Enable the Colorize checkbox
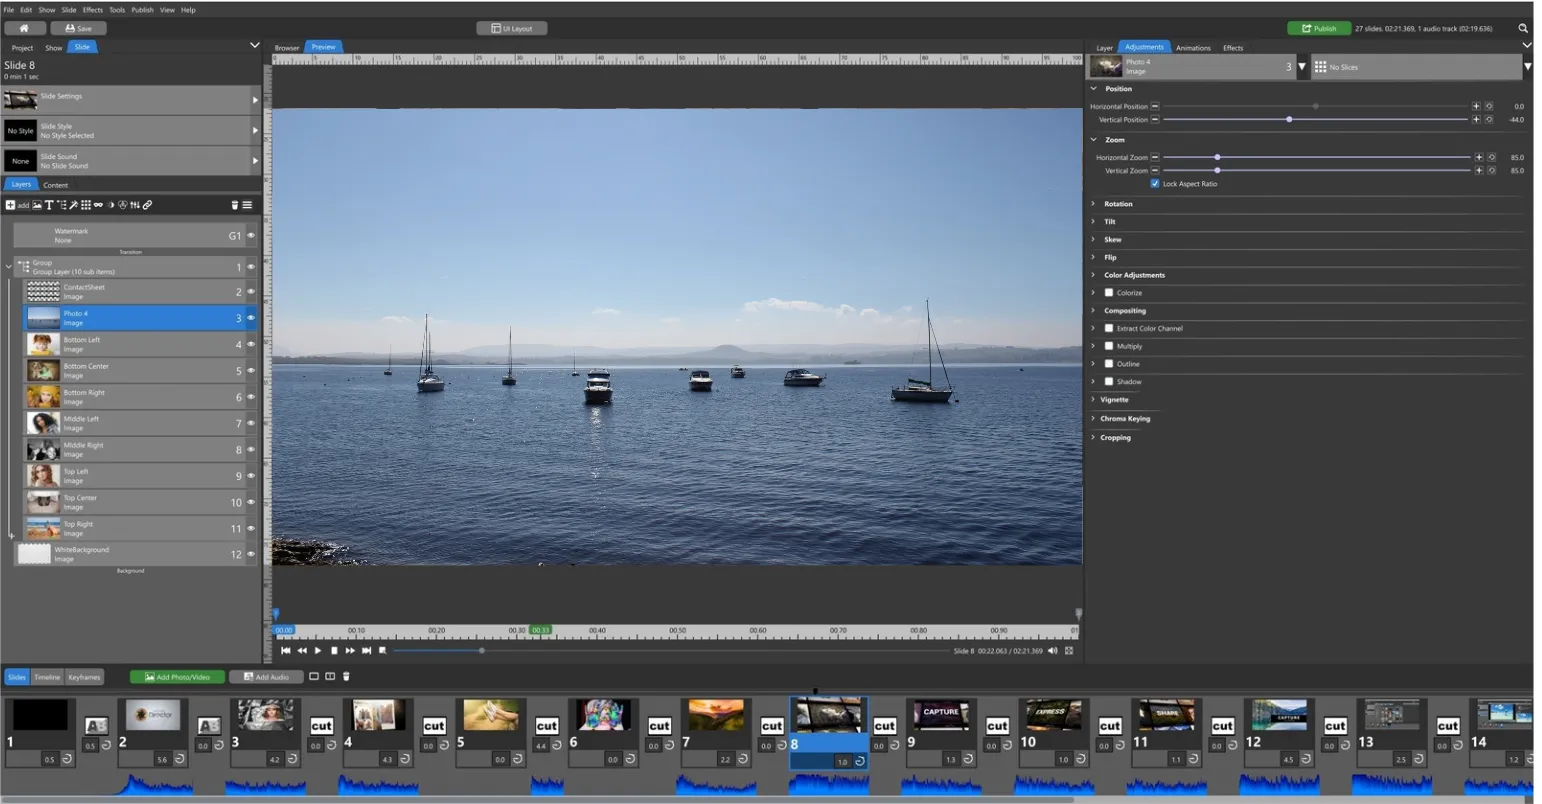Screen dimensions: 1542x804 coord(1109,293)
